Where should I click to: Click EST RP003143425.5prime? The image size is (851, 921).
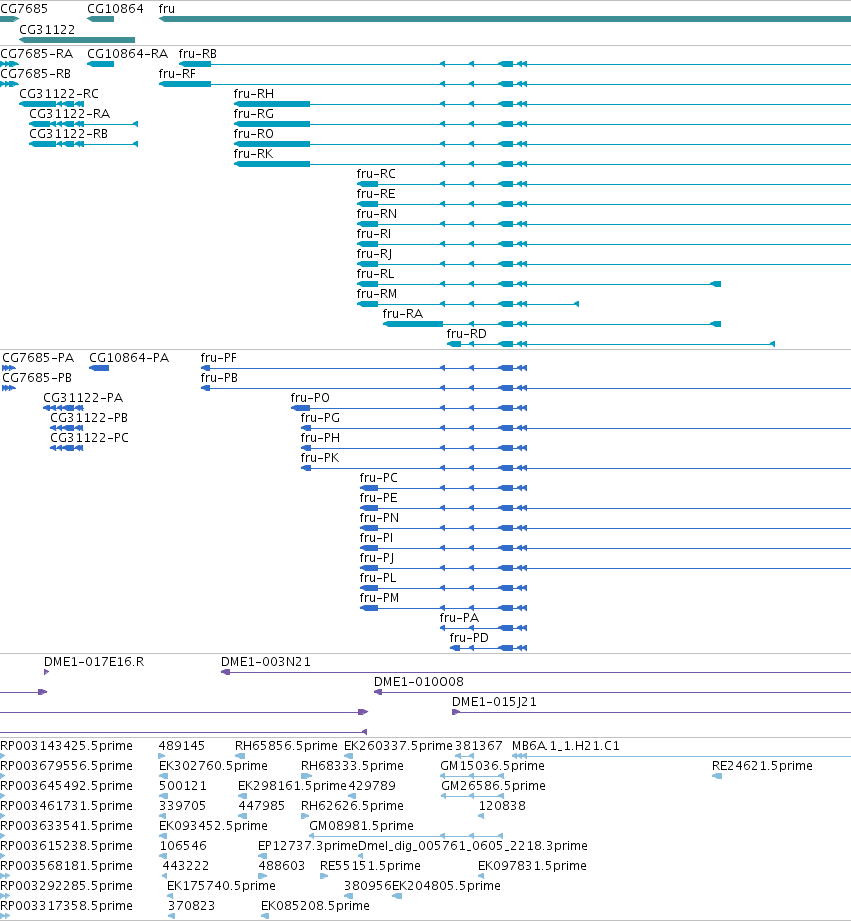[66, 745]
